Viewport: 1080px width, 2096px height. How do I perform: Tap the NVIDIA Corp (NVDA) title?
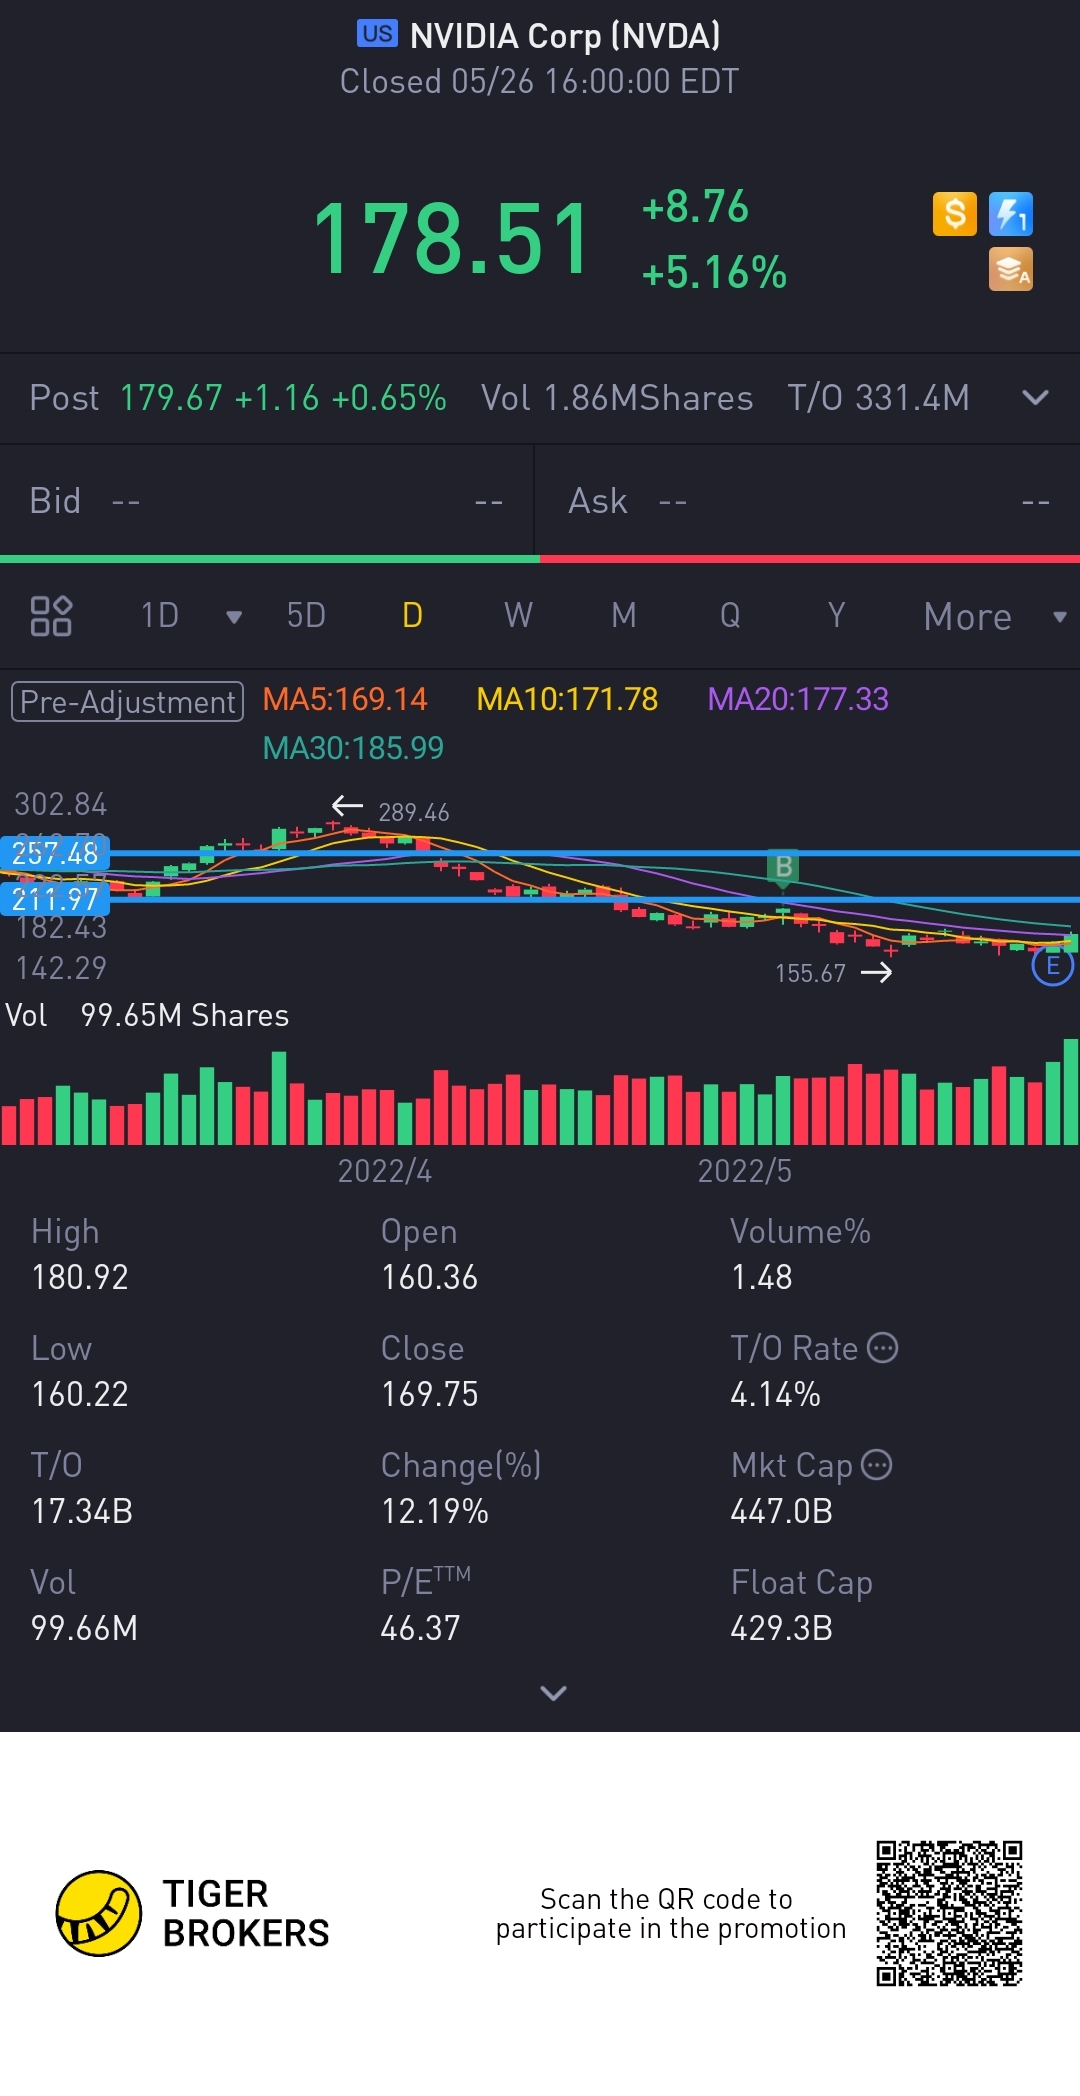pos(565,36)
